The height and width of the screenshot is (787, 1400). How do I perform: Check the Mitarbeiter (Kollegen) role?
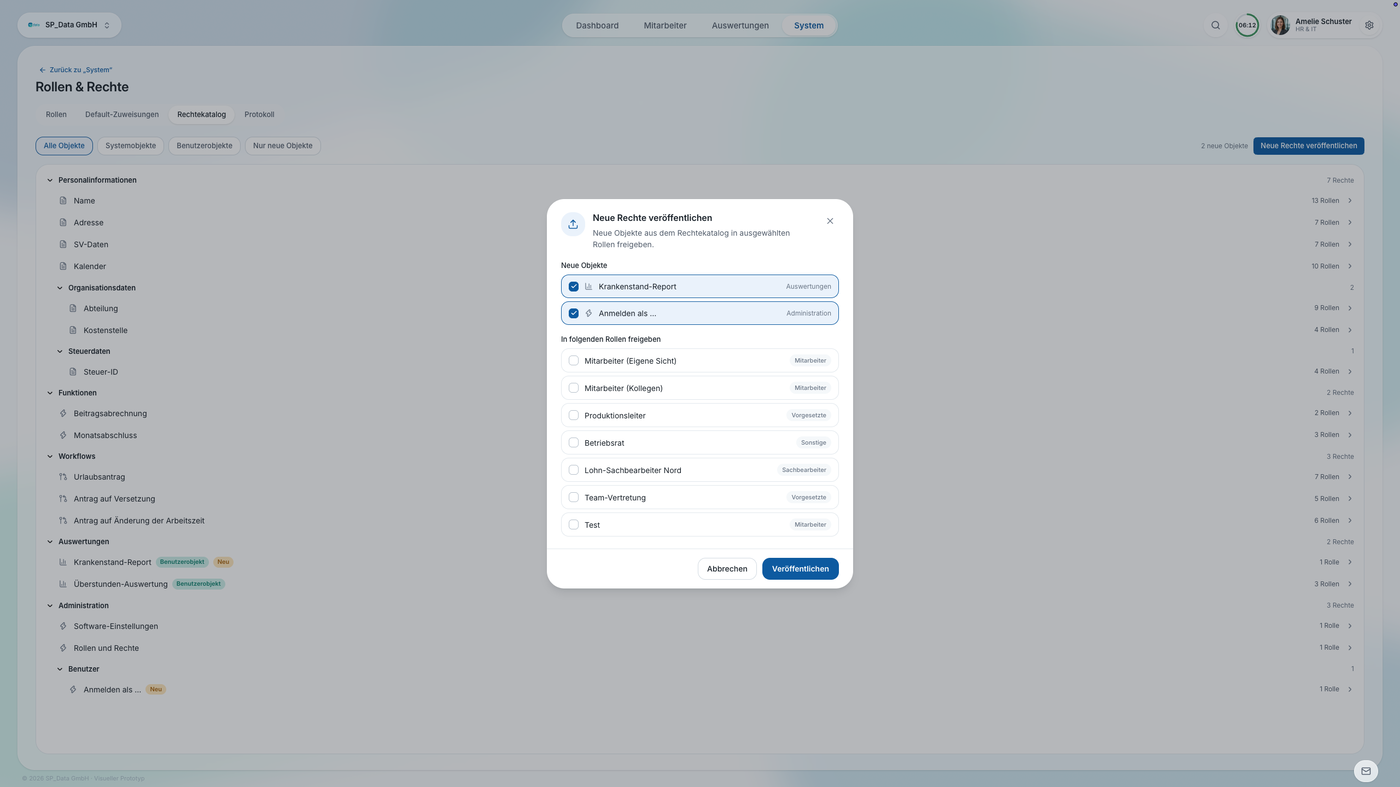(574, 388)
